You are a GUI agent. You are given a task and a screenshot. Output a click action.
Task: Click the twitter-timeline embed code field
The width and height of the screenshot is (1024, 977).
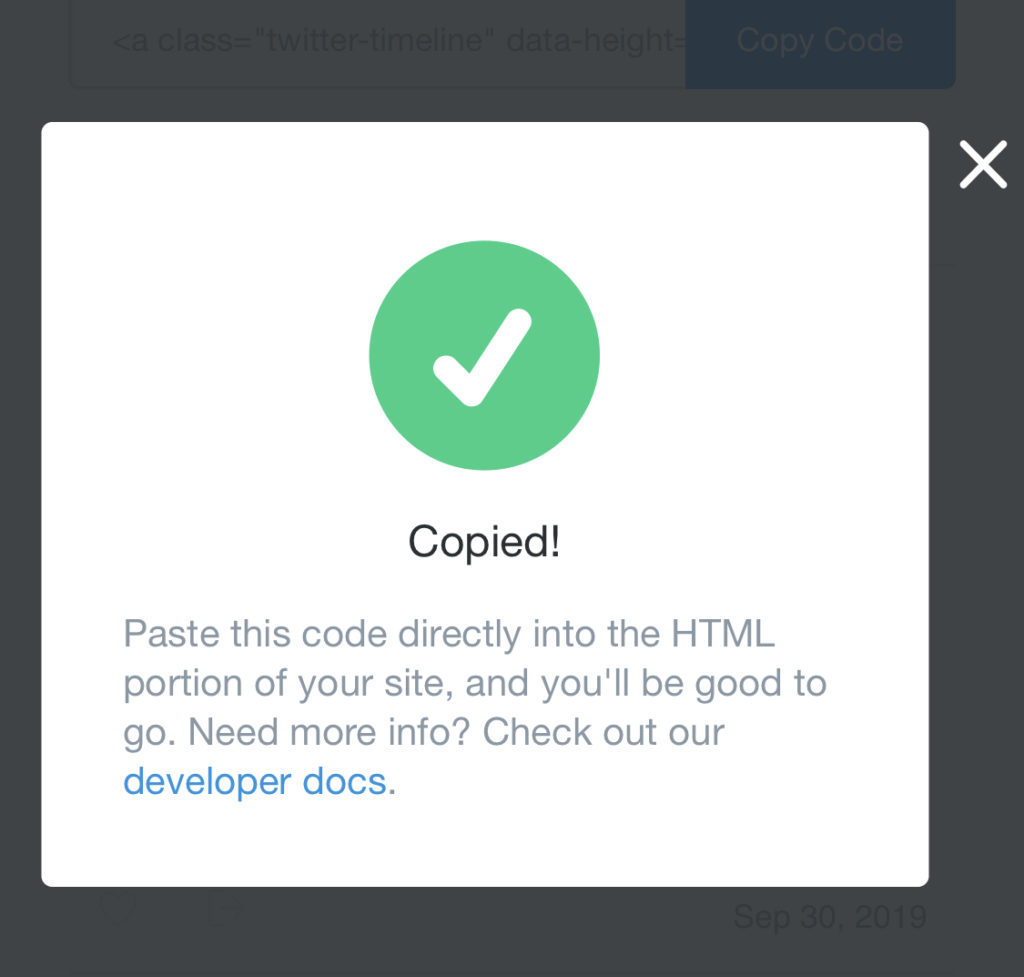380,42
